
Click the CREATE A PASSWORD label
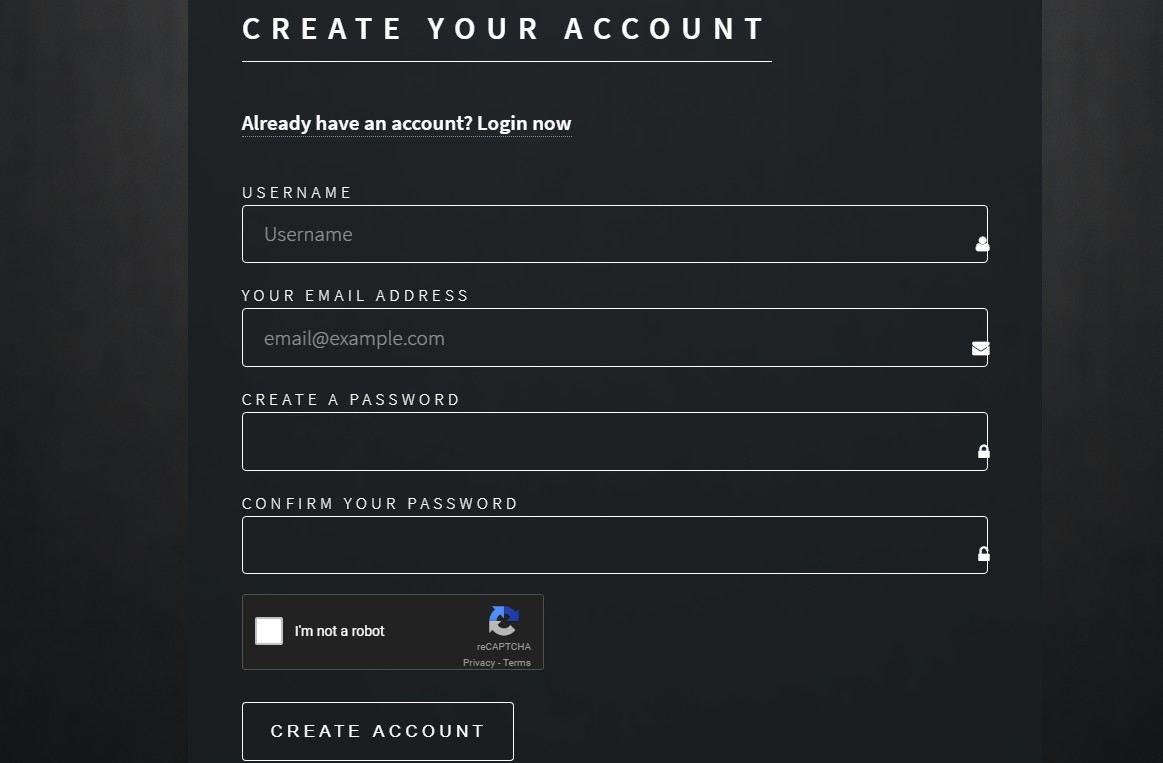point(351,400)
